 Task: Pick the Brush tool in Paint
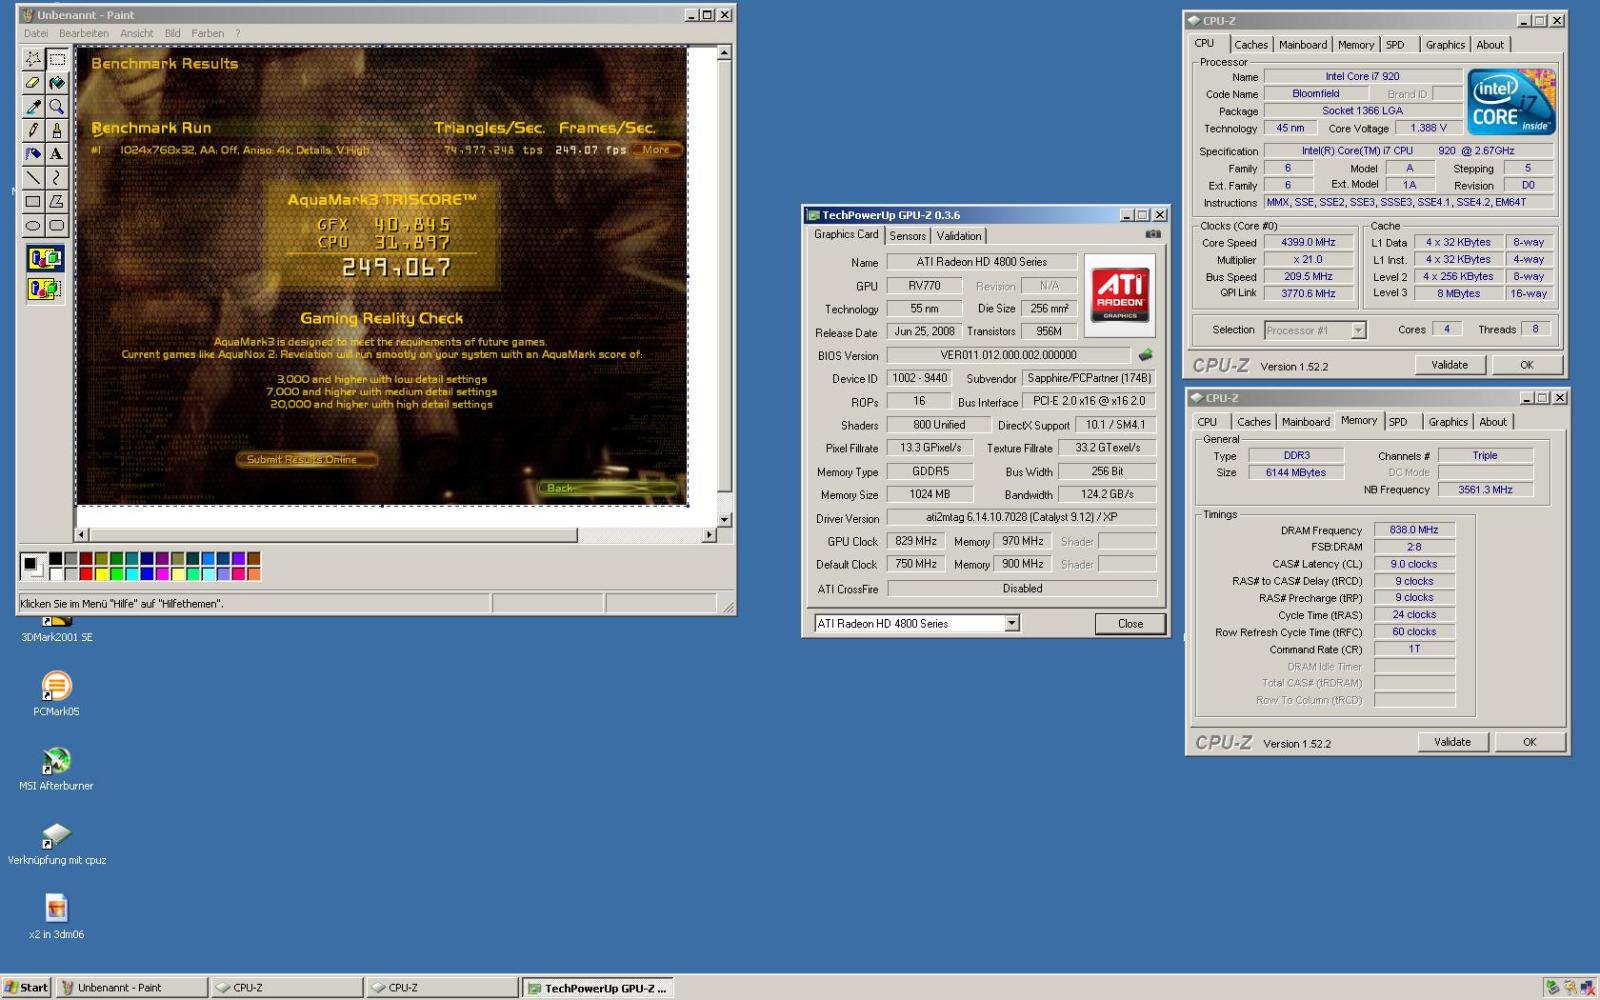57,130
